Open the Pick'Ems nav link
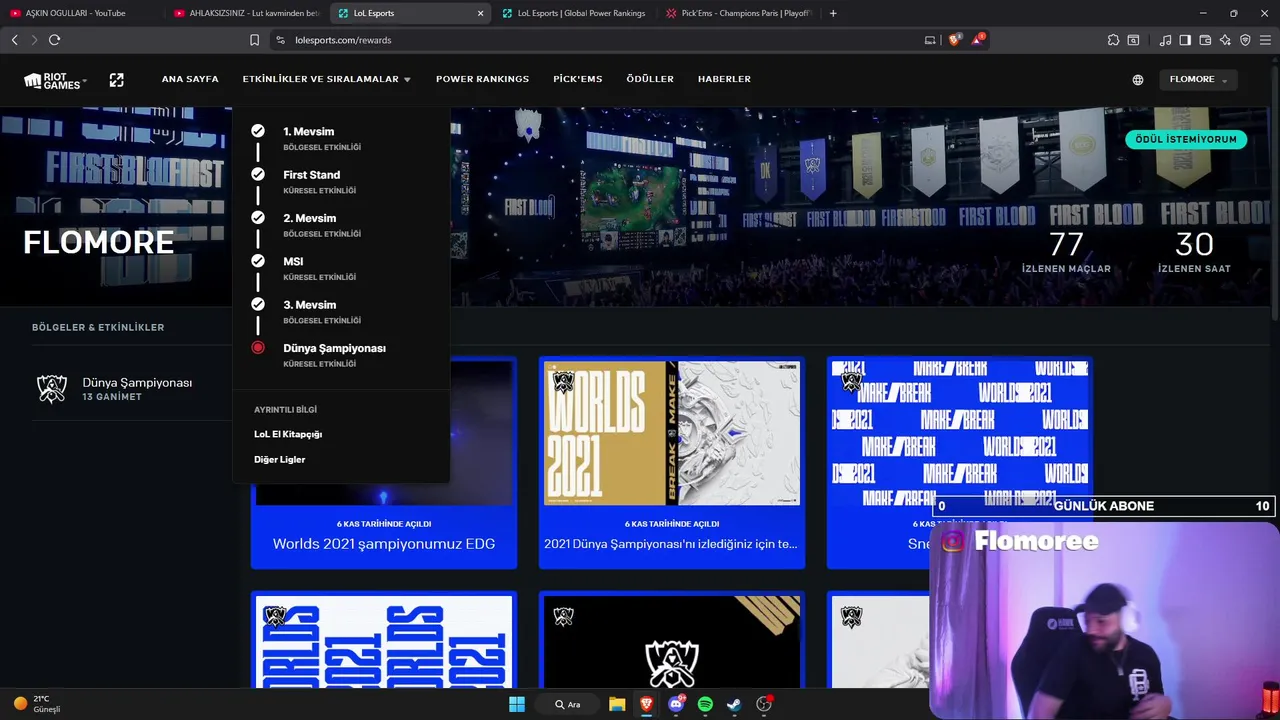1280x720 pixels. (x=578, y=79)
